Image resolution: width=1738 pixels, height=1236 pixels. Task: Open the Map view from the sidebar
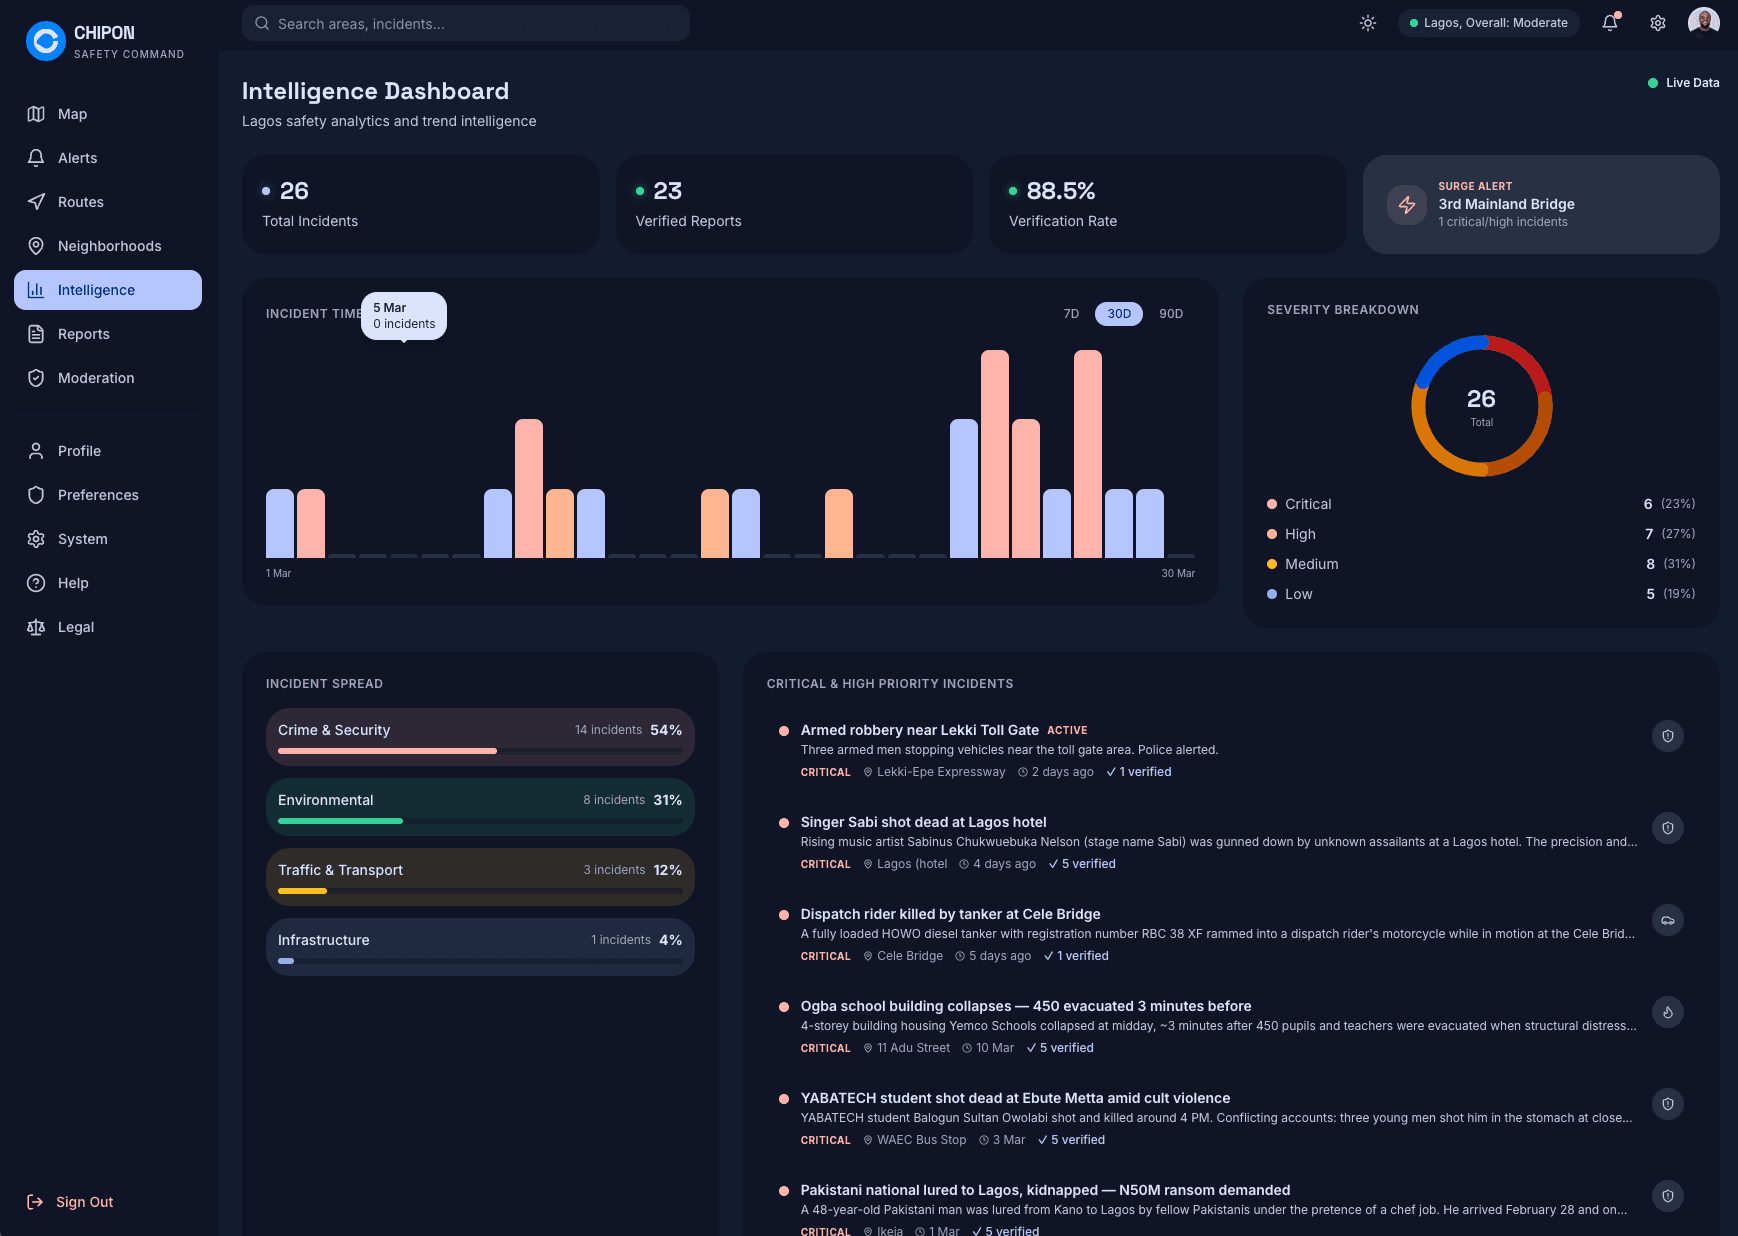(x=71, y=114)
